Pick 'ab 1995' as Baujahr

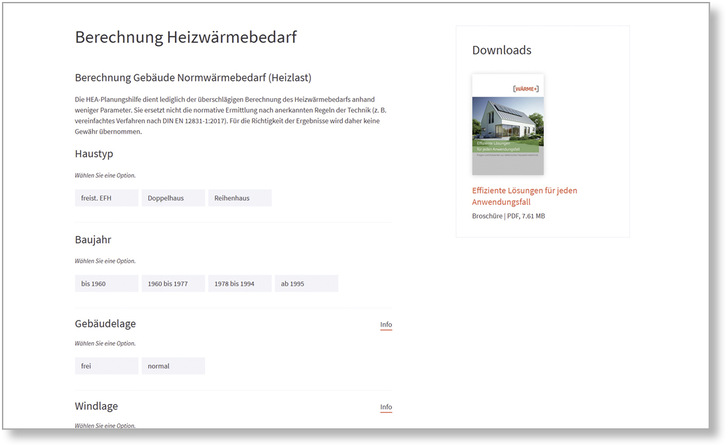(x=306, y=284)
